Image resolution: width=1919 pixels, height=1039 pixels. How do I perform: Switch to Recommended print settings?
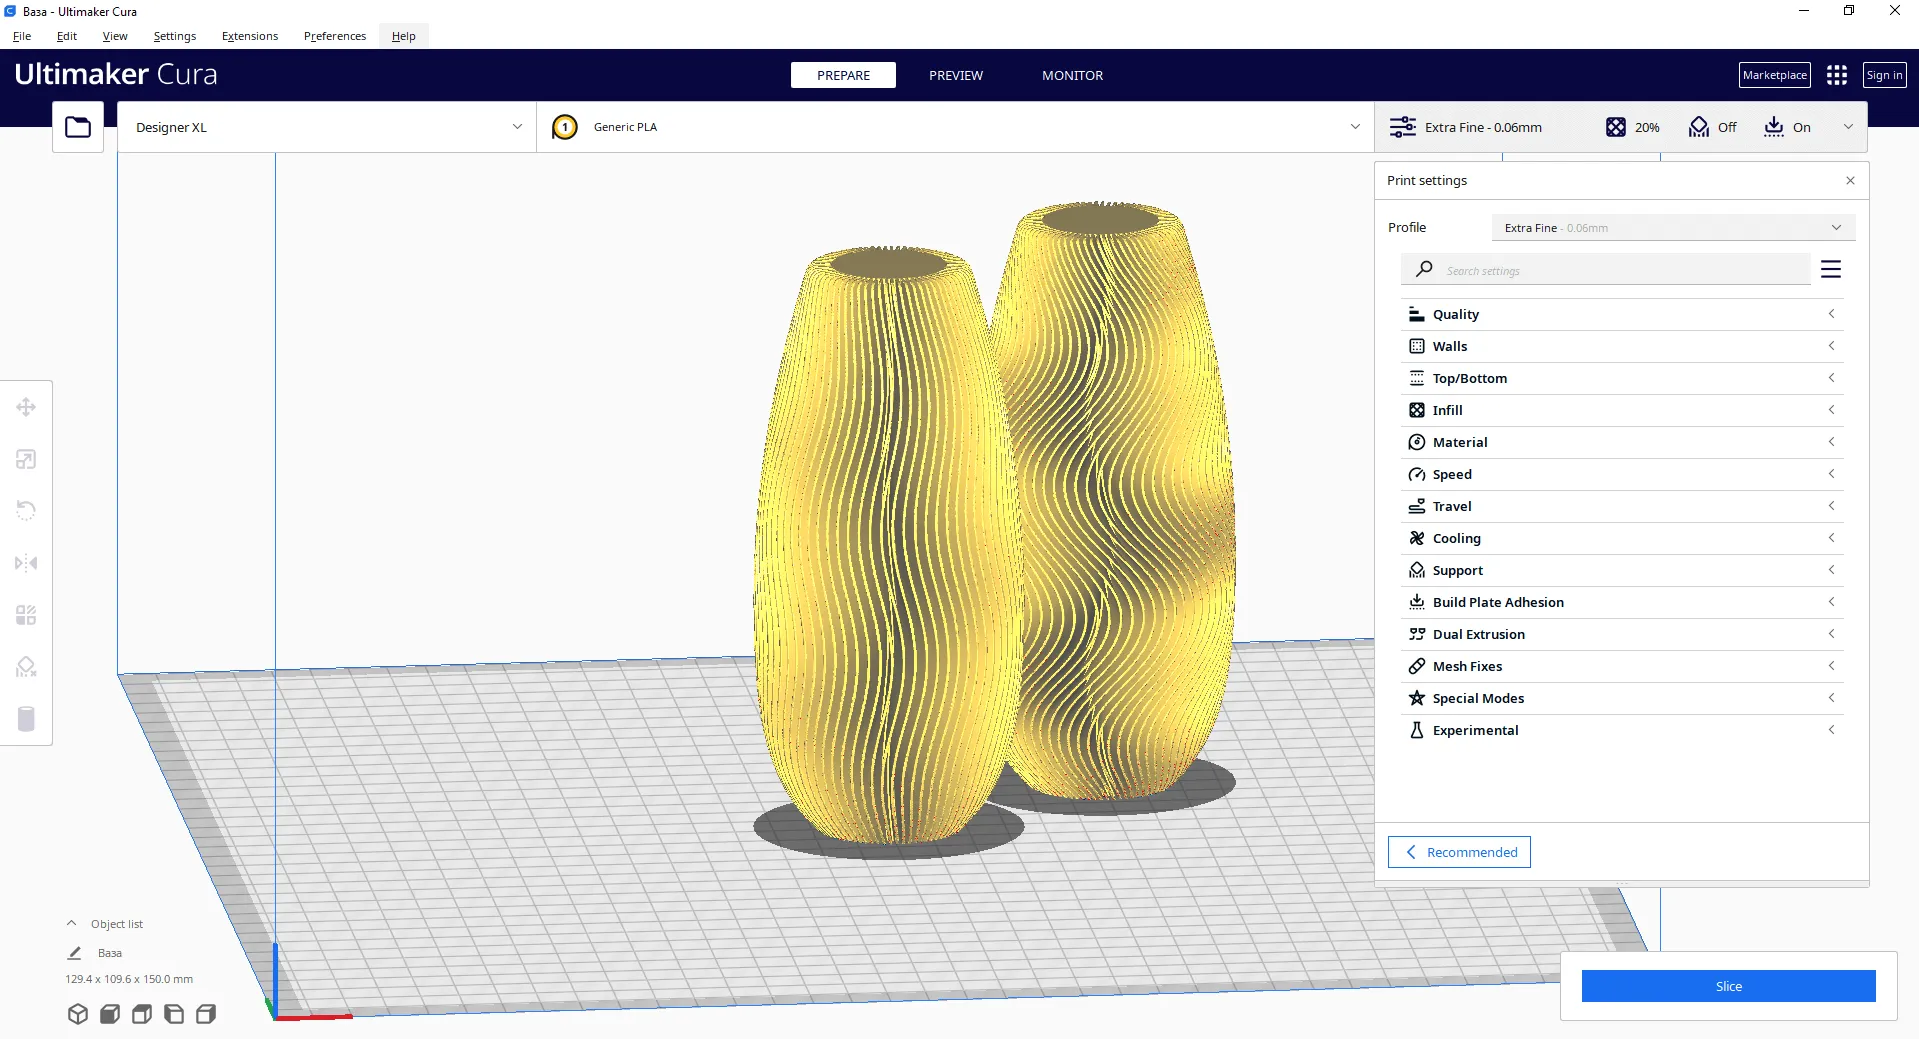tap(1459, 852)
